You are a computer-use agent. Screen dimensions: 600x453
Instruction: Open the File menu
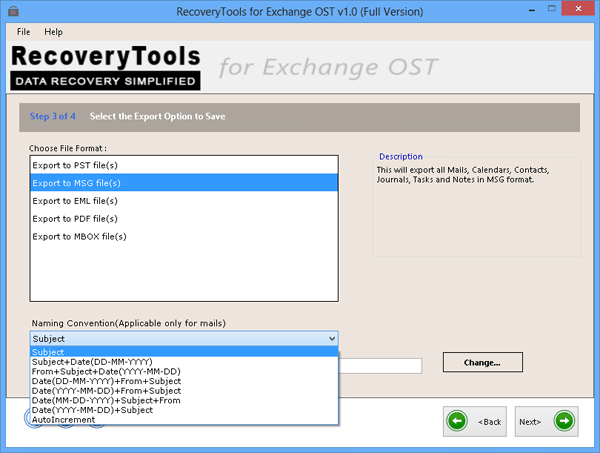point(23,32)
